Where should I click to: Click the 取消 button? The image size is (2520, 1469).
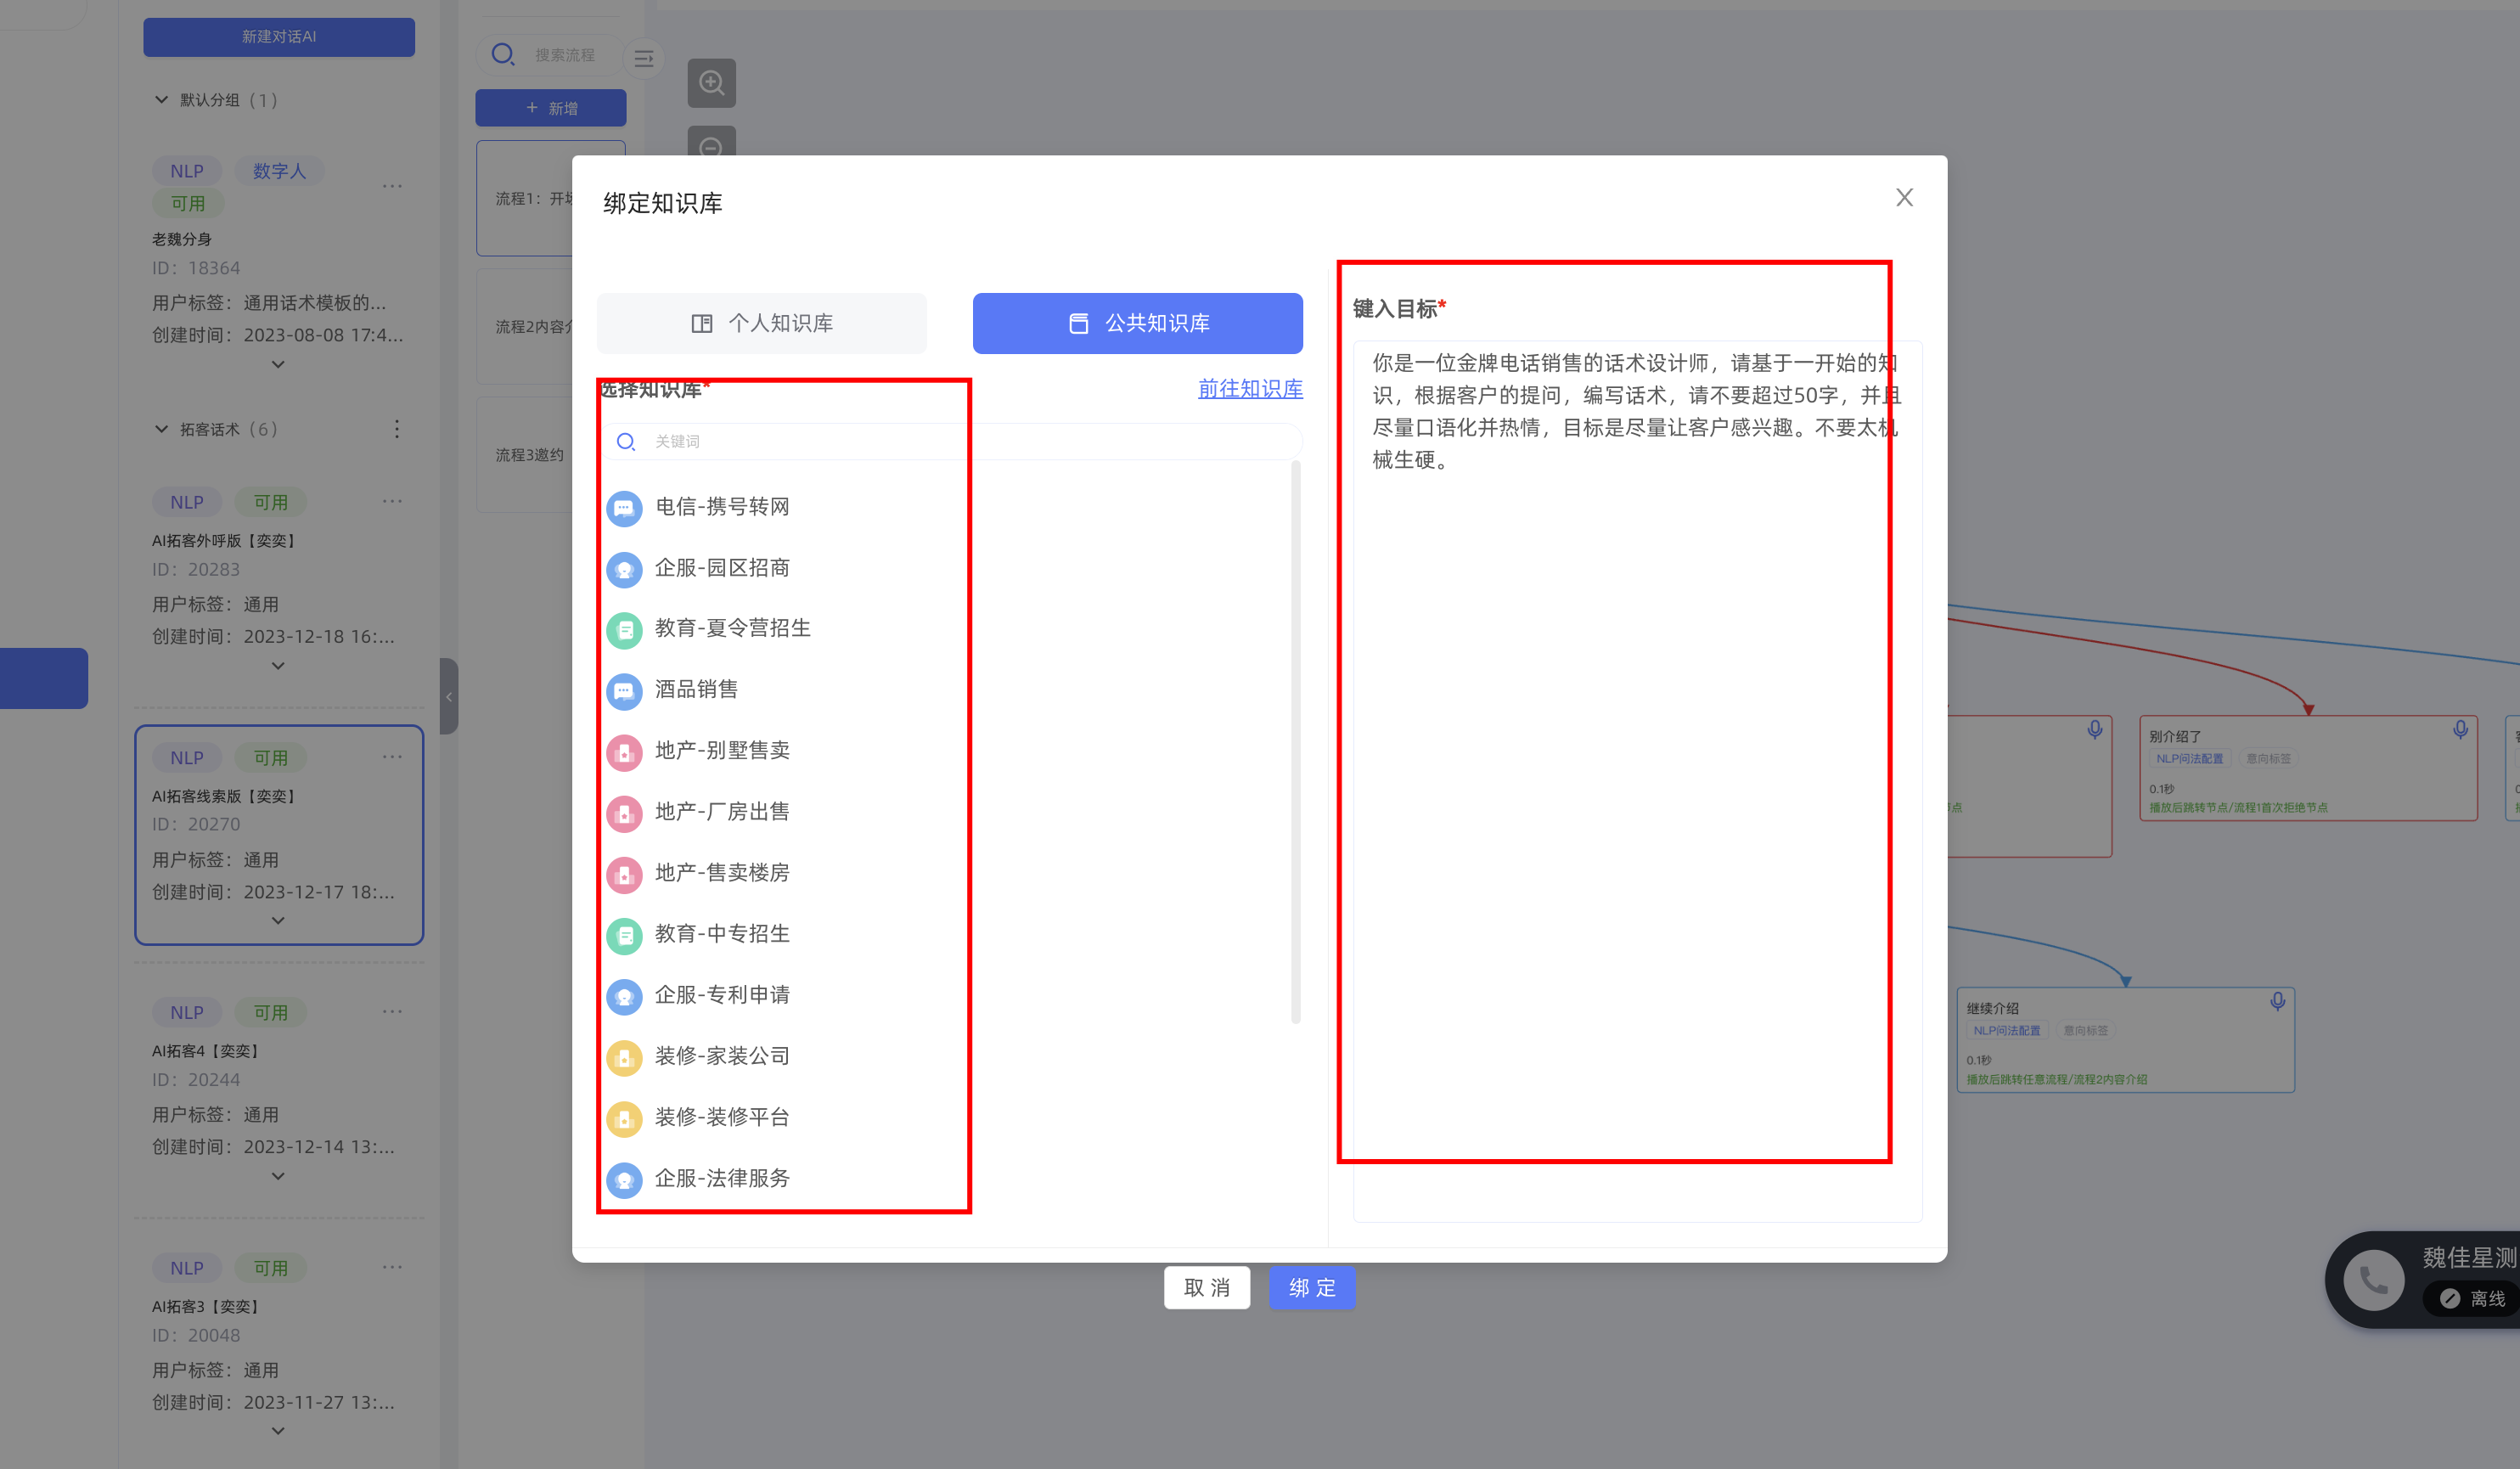click(1206, 1288)
